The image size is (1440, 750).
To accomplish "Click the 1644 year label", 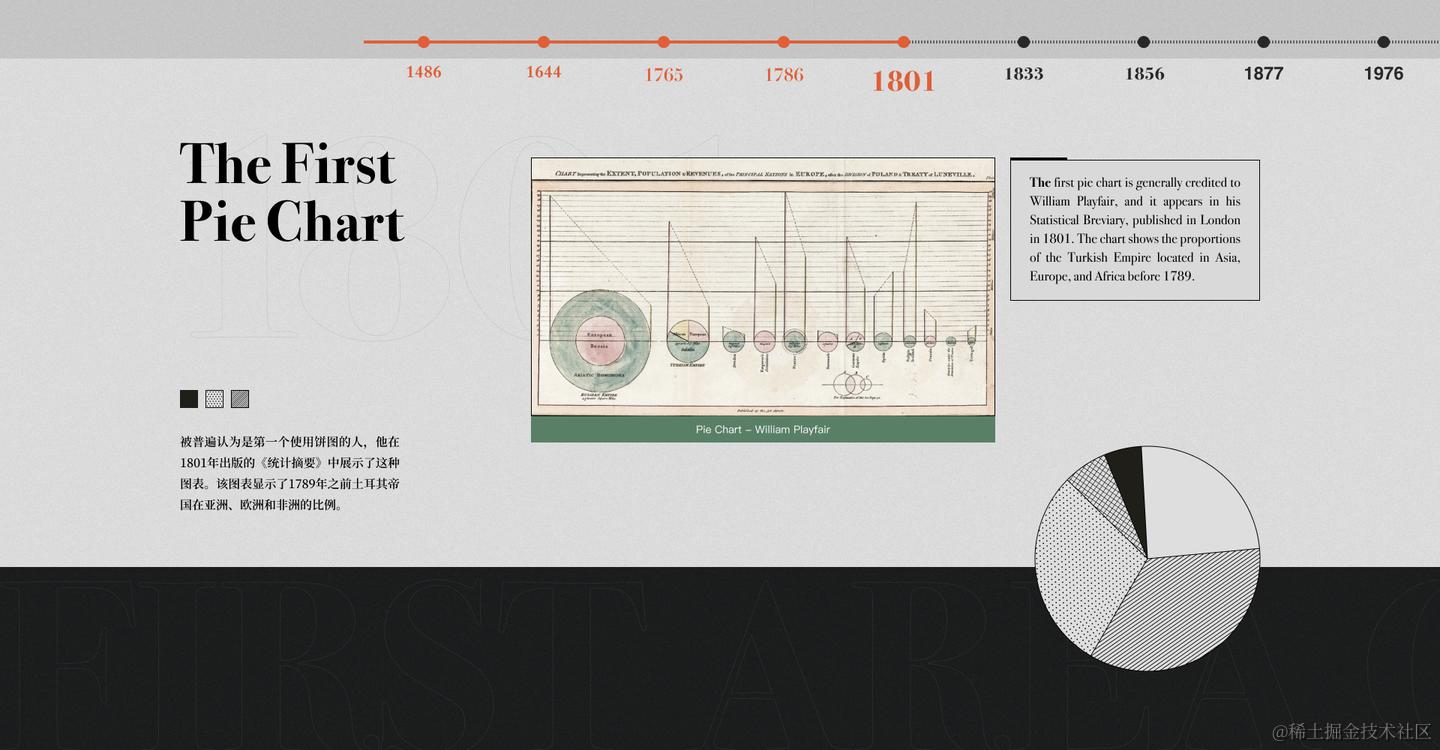I will [x=544, y=72].
